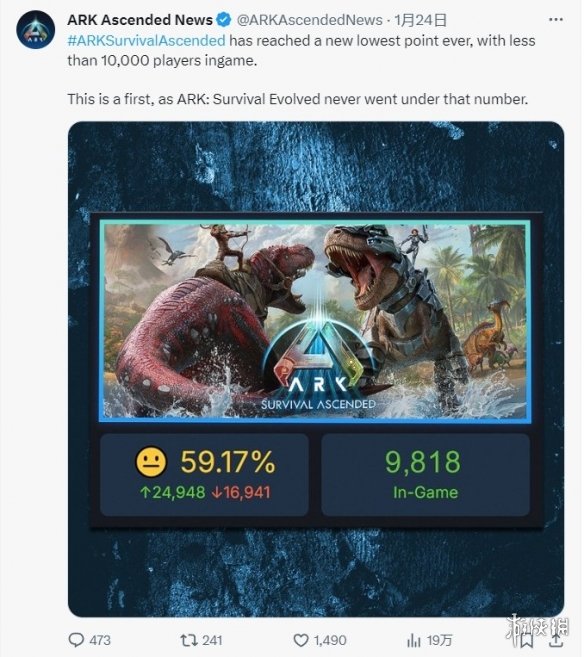Open ARK Ascended News profile avatar
Viewport: 584px width, 657px height.
click(x=36, y=30)
